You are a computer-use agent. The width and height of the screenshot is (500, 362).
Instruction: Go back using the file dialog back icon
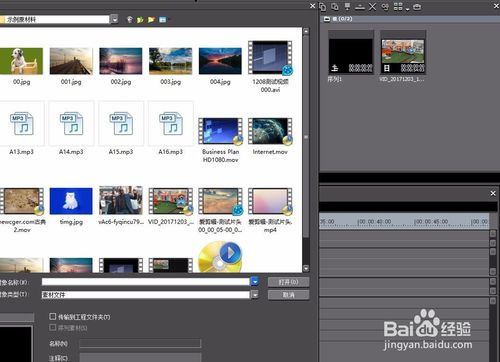[x=130, y=19]
